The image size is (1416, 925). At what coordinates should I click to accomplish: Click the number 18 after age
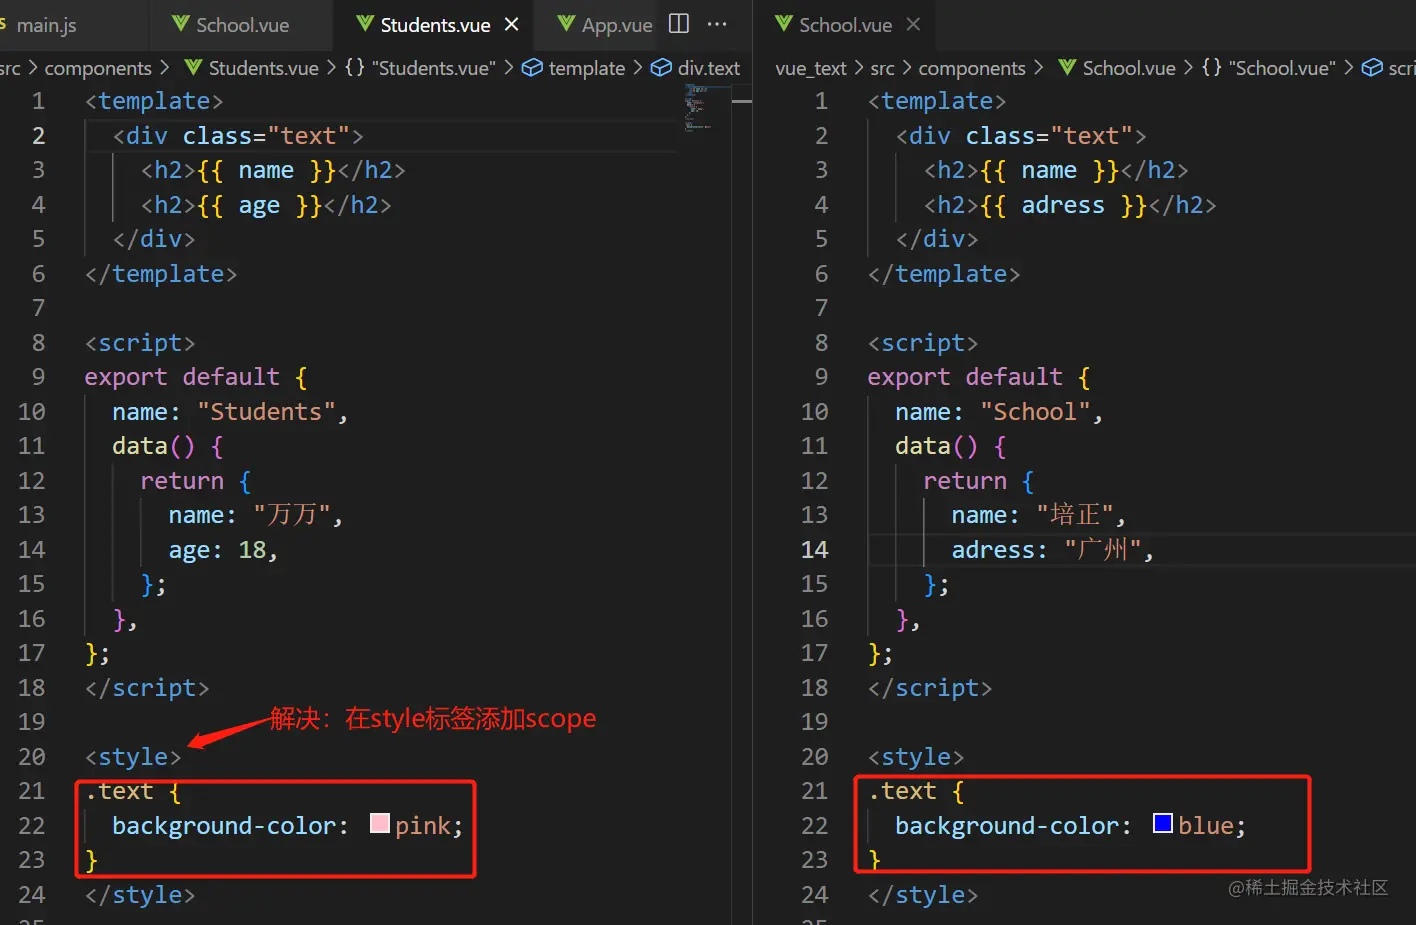tap(252, 550)
